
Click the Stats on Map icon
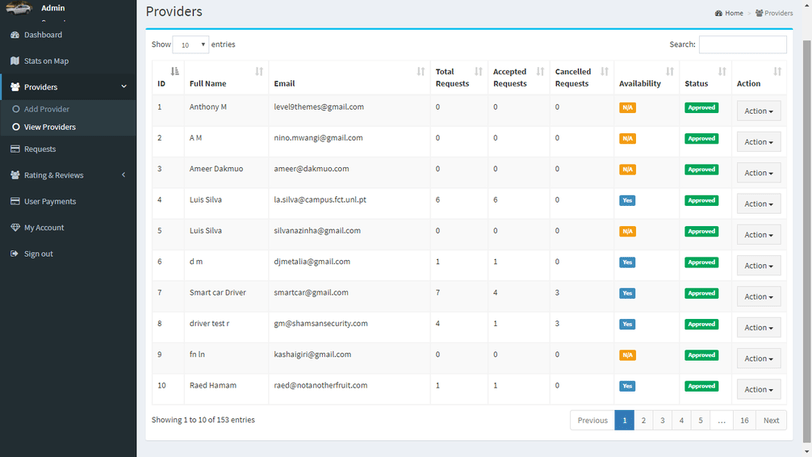(x=15, y=61)
